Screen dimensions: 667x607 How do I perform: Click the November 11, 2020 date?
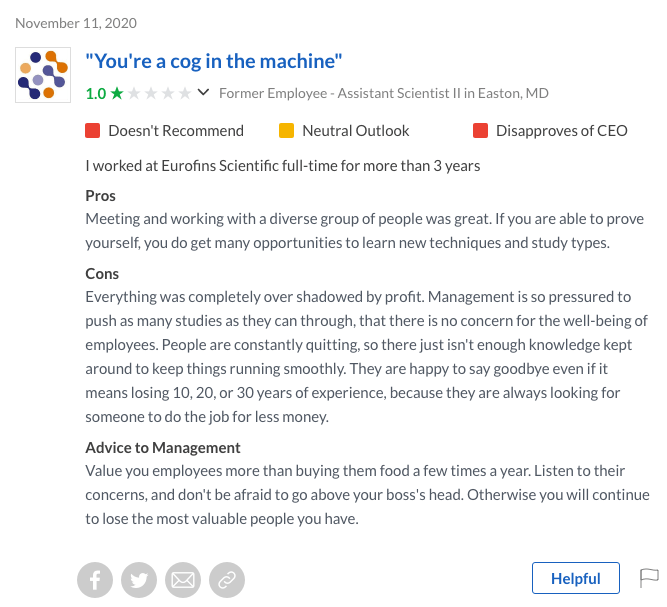point(77,23)
